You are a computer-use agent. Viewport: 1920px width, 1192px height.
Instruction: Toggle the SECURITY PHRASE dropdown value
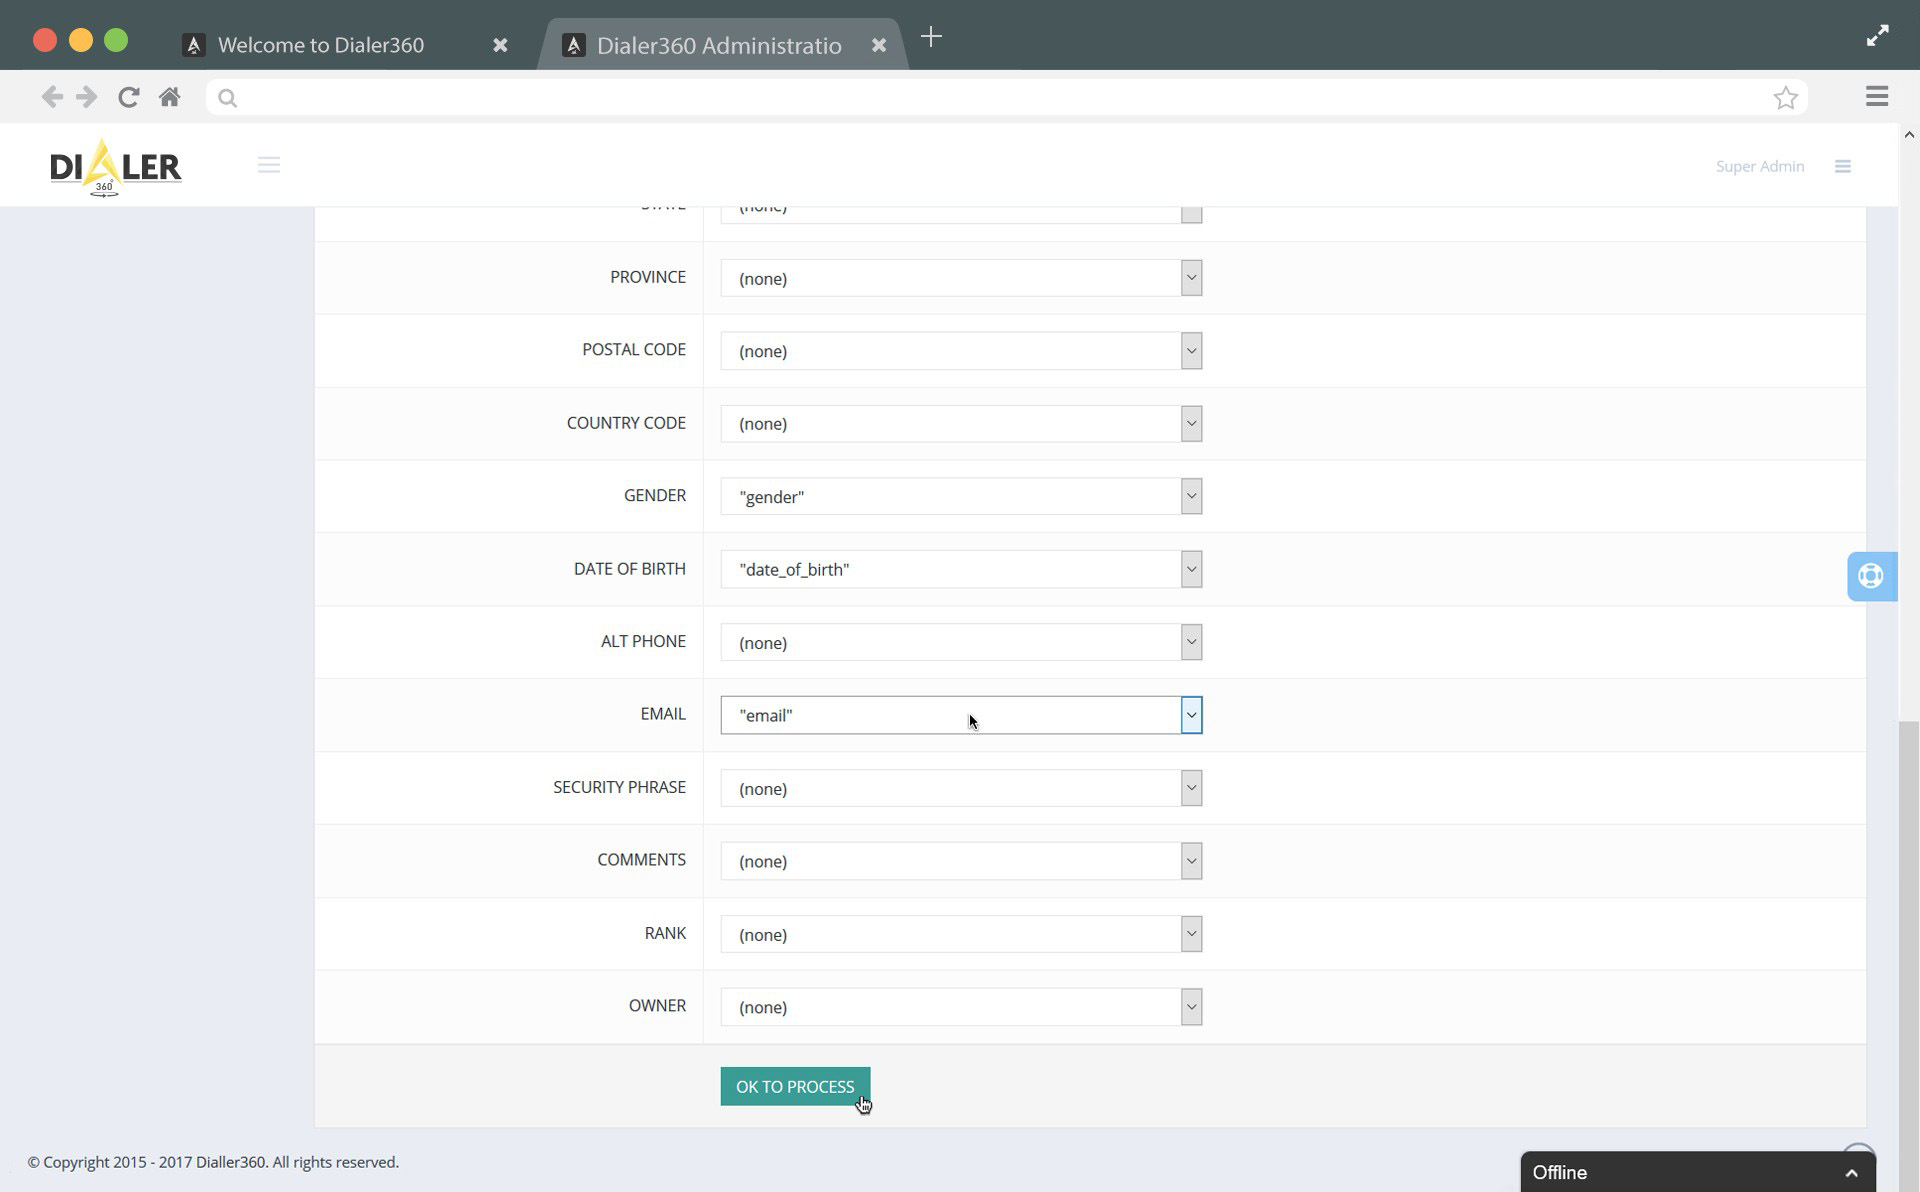coord(1189,787)
